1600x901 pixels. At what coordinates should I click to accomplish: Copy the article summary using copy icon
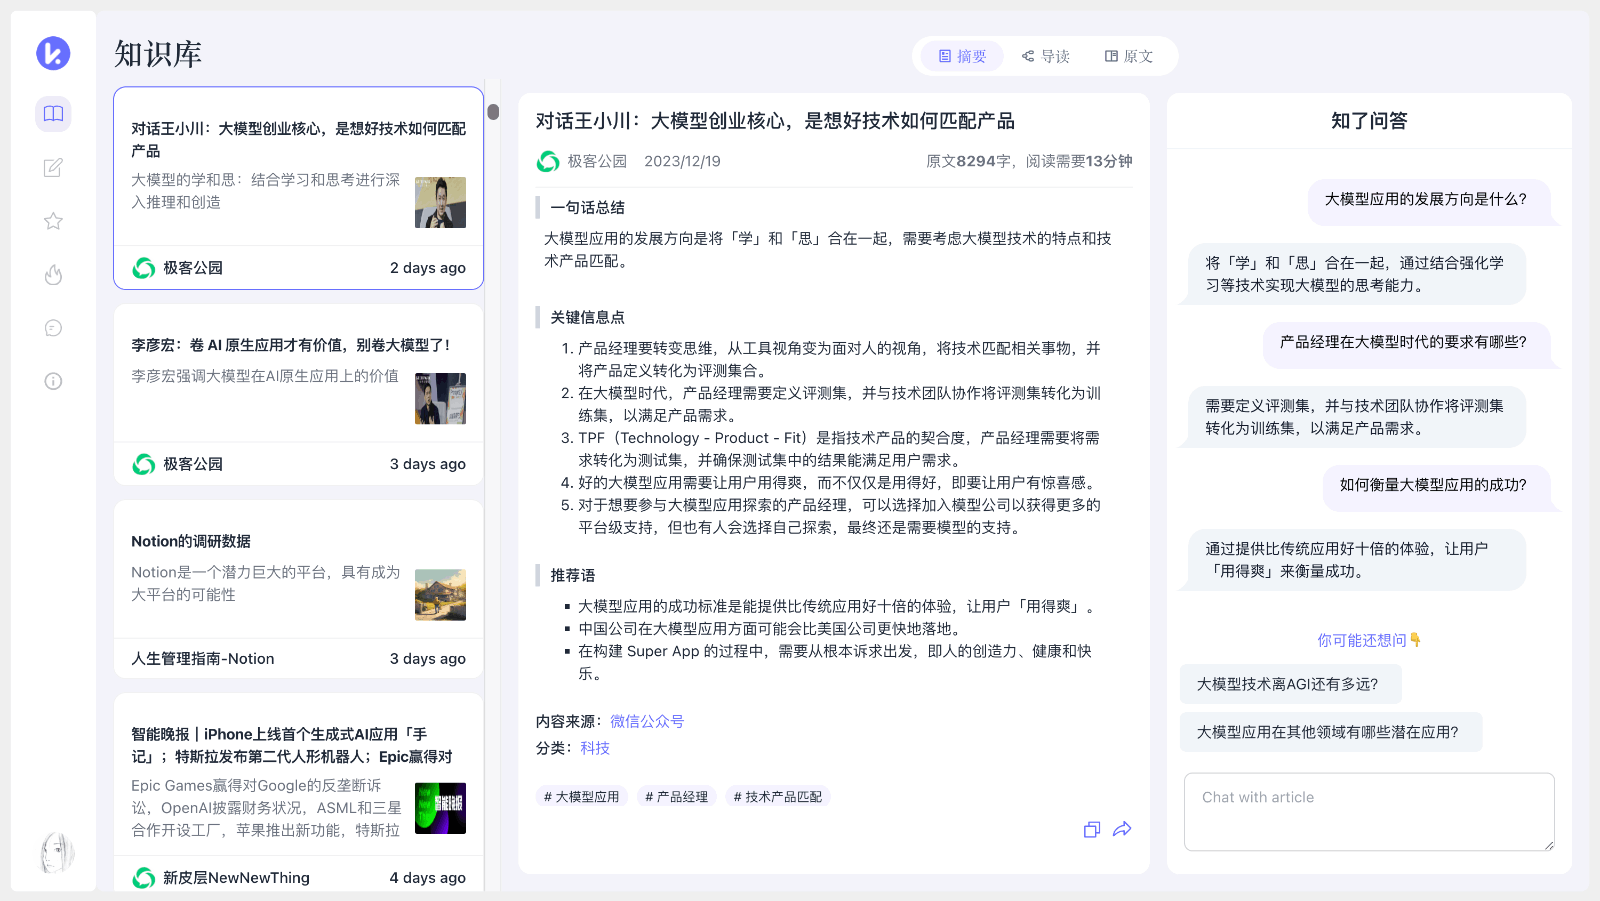point(1090,829)
